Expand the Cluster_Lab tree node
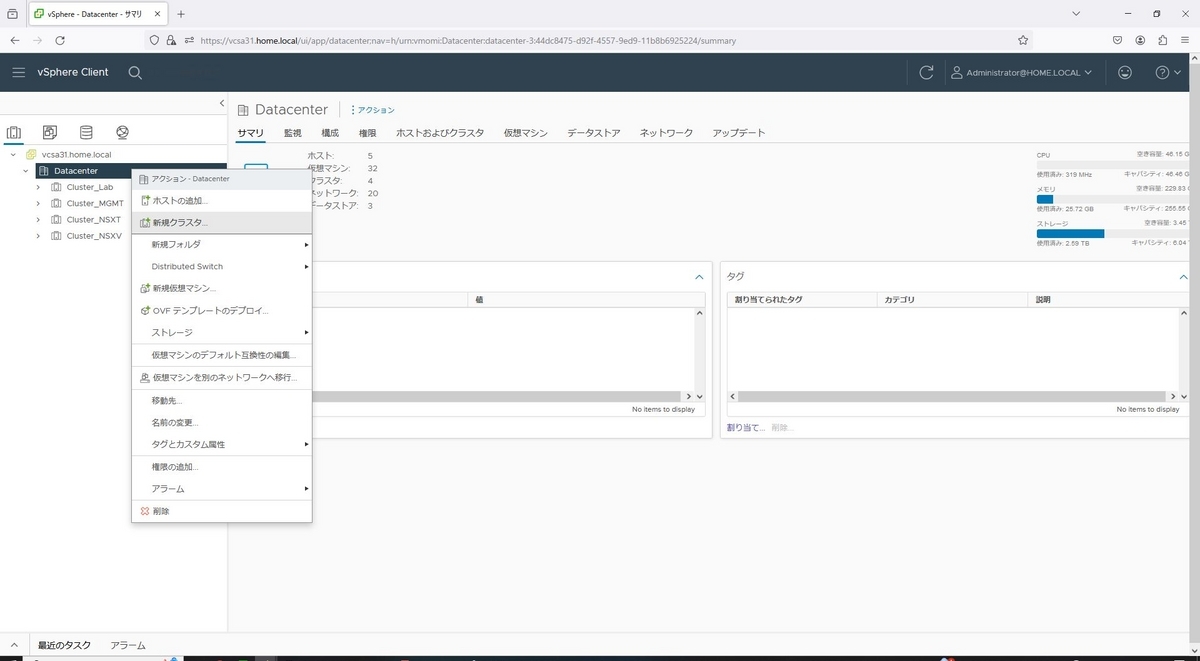This screenshot has width=1200, height=661. (x=38, y=187)
